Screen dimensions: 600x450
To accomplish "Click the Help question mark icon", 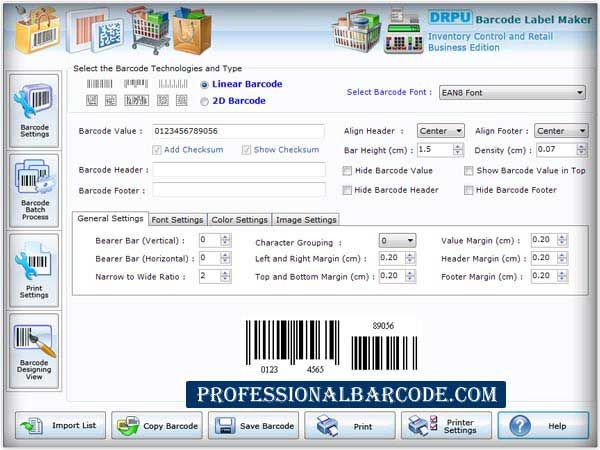I will [x=520, y=426].
